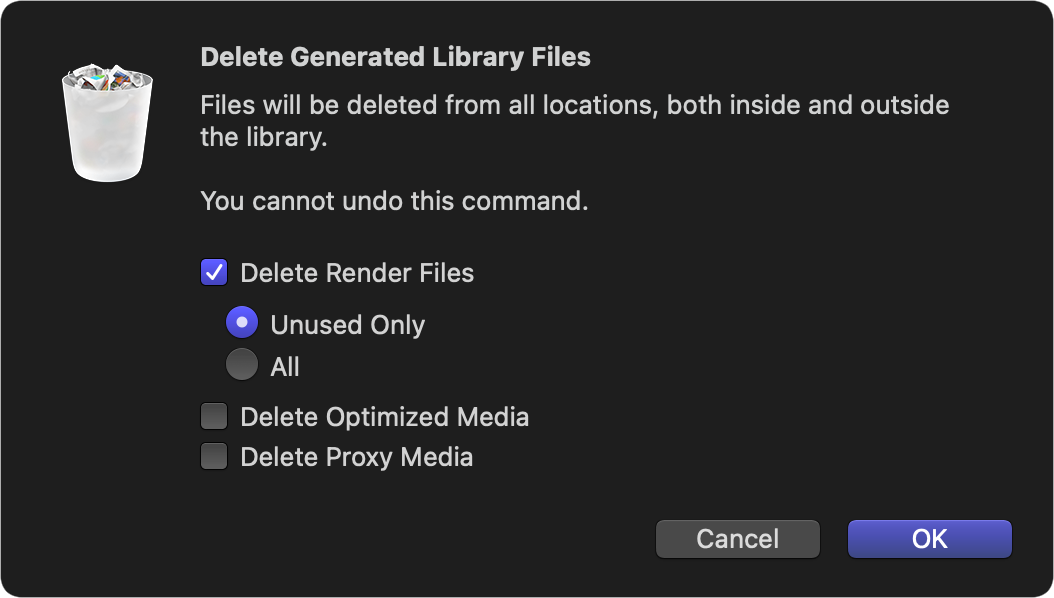Click the All label text

click(x=285, y=367)
